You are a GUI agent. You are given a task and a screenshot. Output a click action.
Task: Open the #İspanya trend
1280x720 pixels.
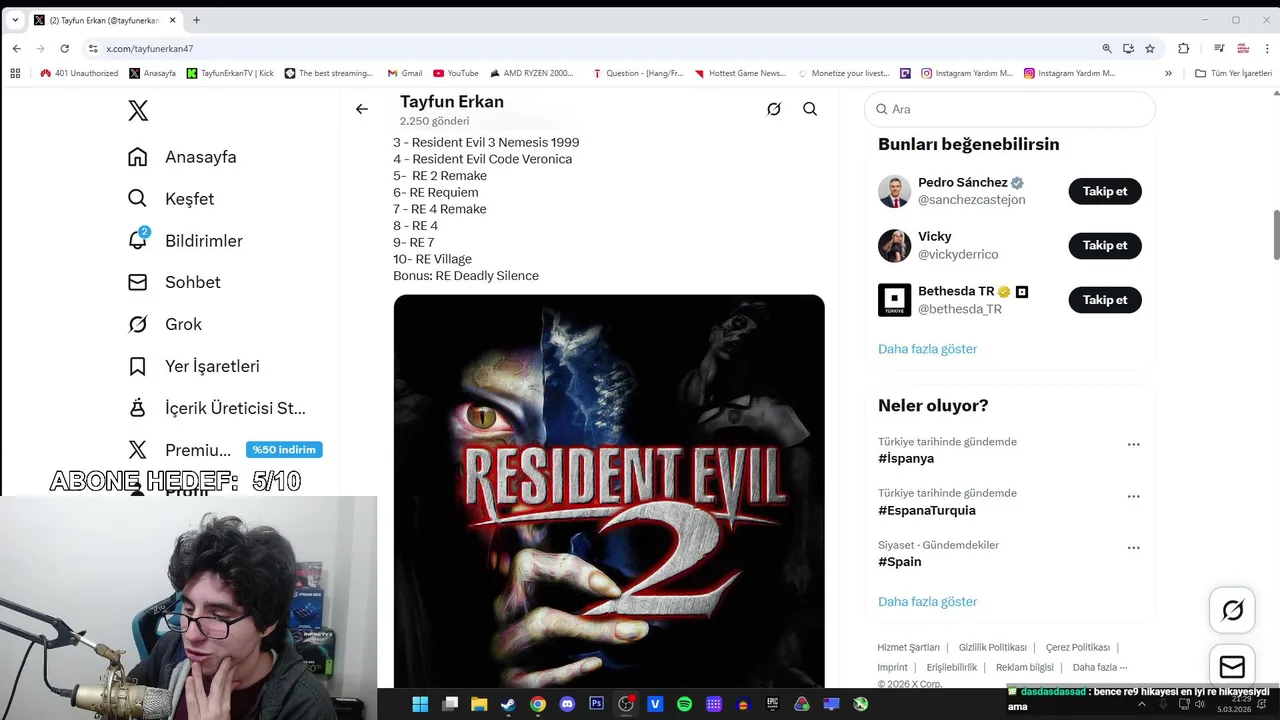click(906, 458)
